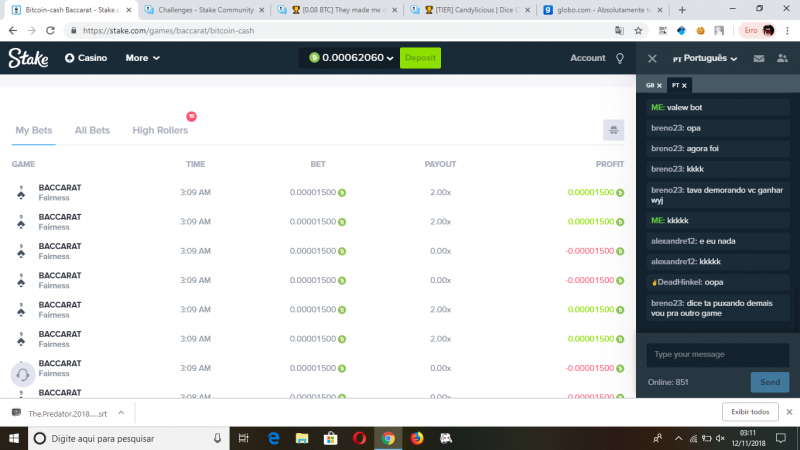Viewport: 800px width, 450px height.
Task: Open Microsoft Store from taskbar
Action: click(x=331, y=438)
